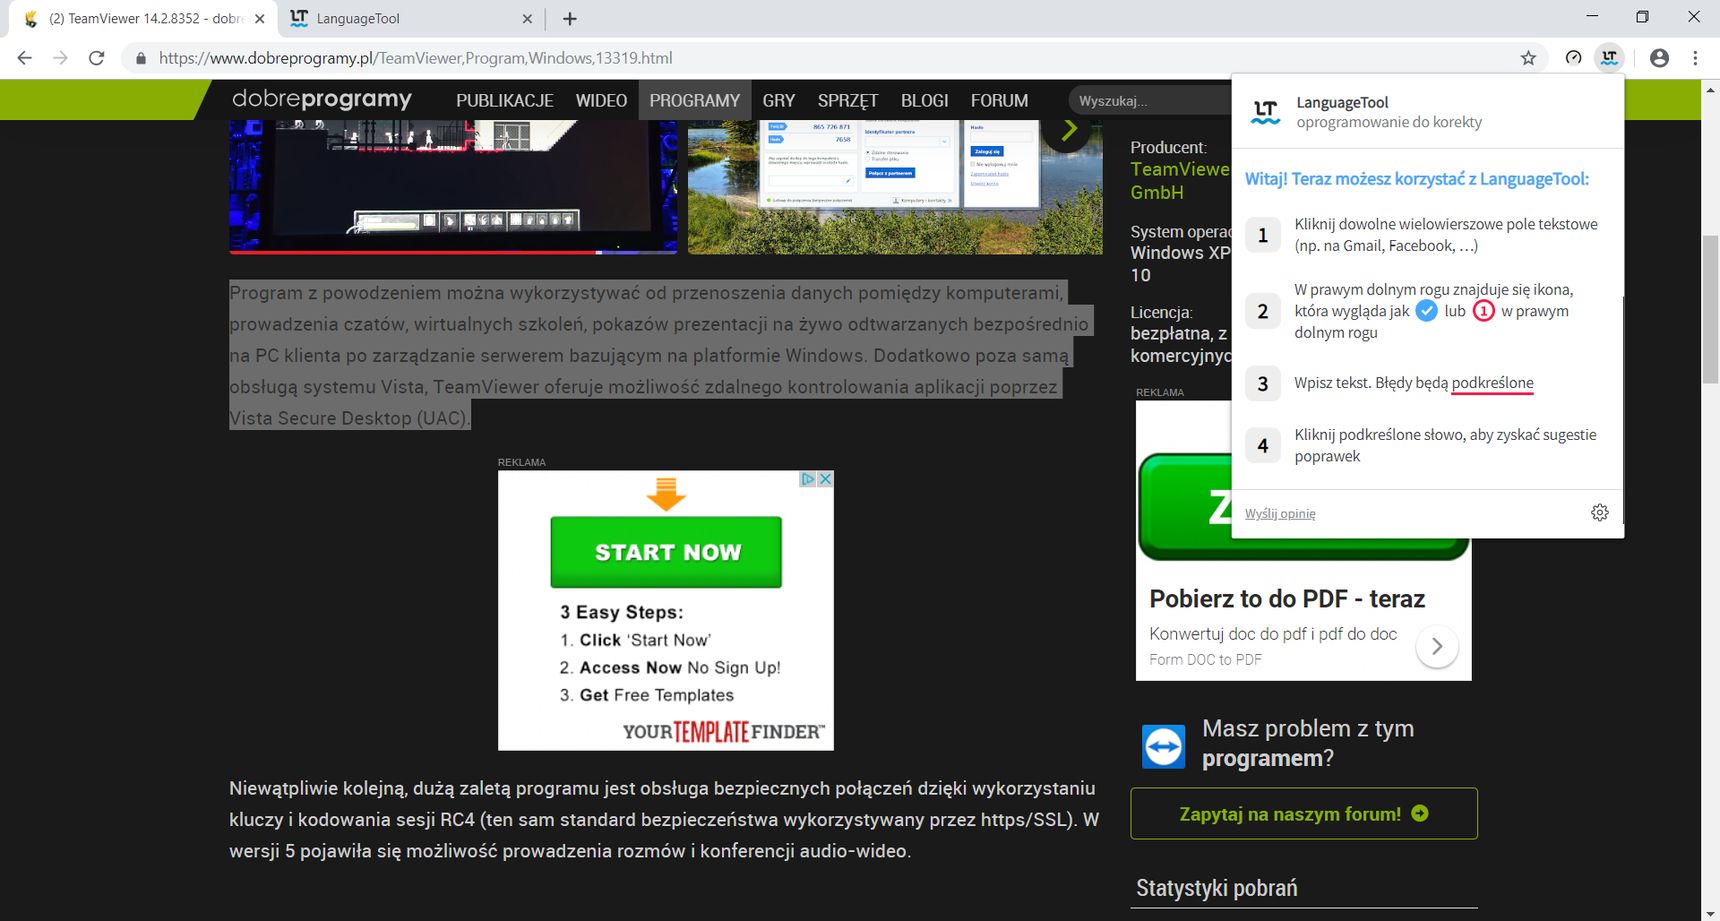Viewport: 1720px width, 921px height.
Task: Open the Chrome profile avatar icon
Action: coord(1659,58)
